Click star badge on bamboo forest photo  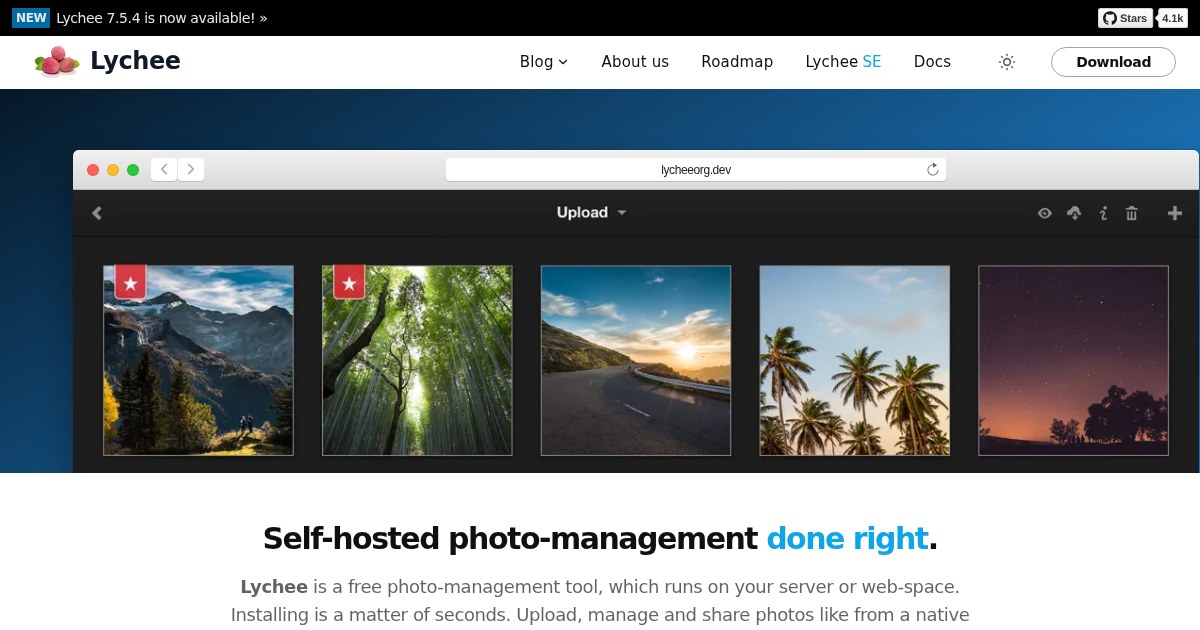[349, 282]
